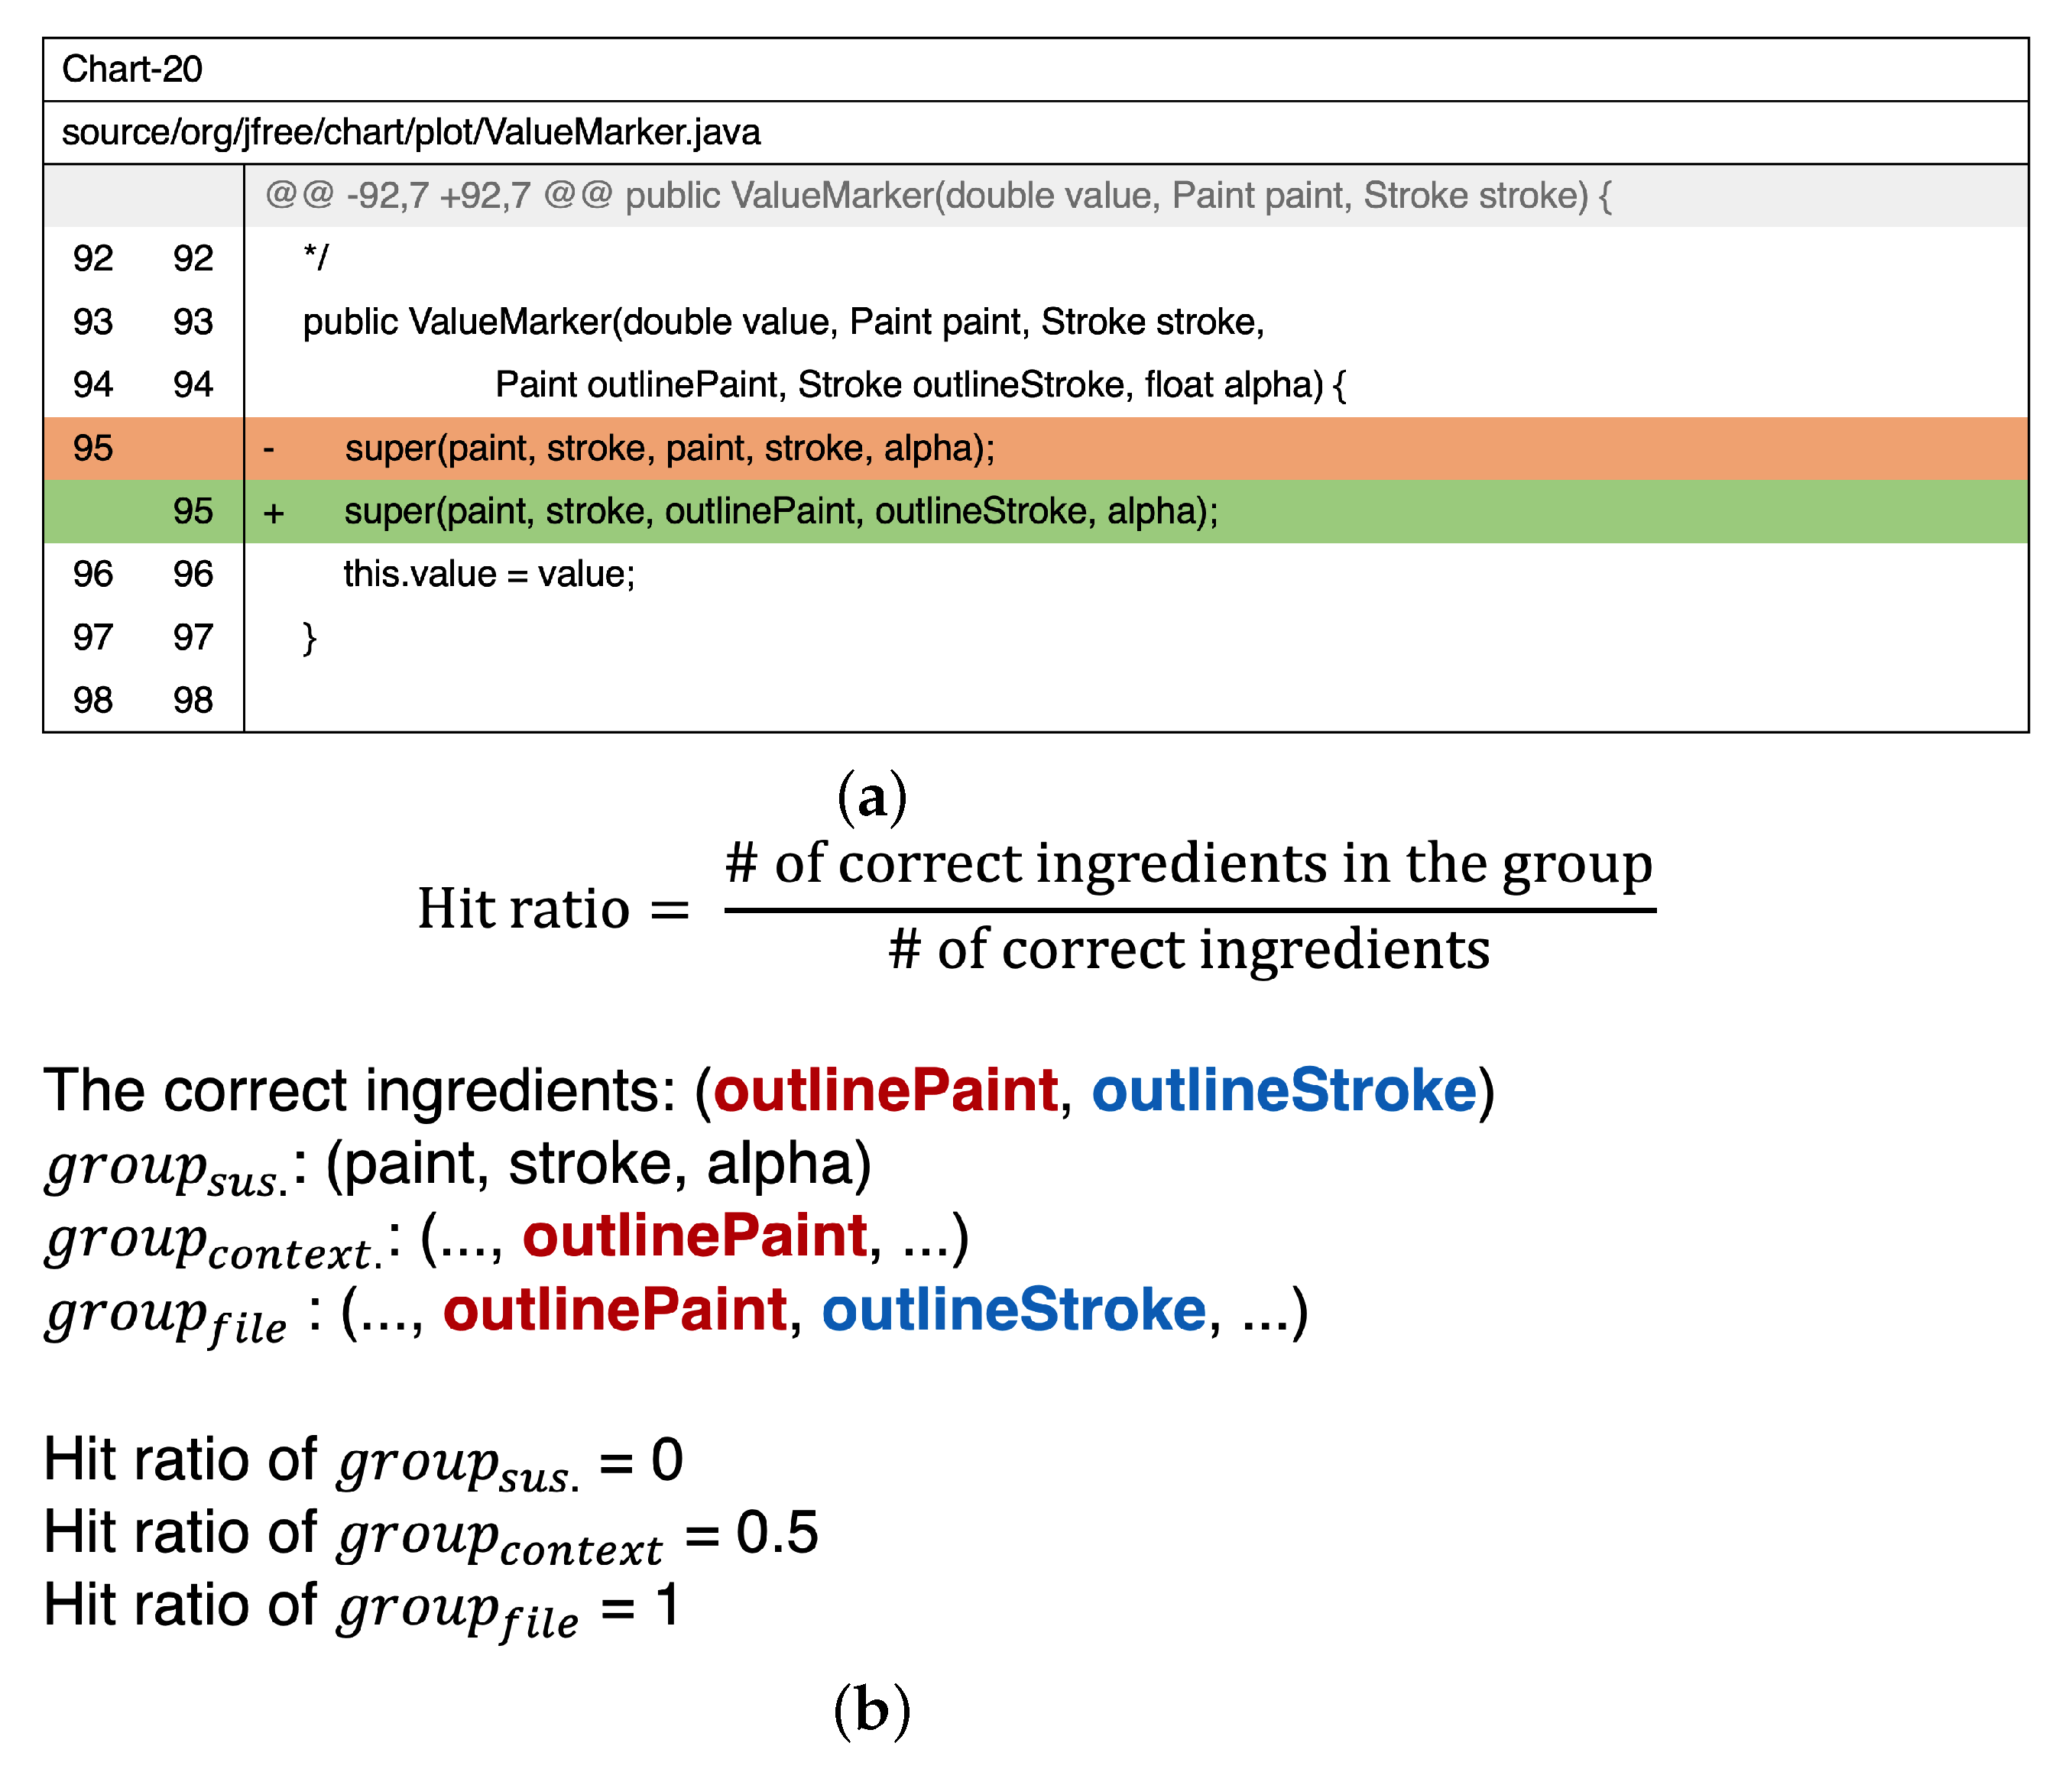Click the diff hunk header line
The height and width of the screenshot is (1772, 2072).
[x=937, y=196]
